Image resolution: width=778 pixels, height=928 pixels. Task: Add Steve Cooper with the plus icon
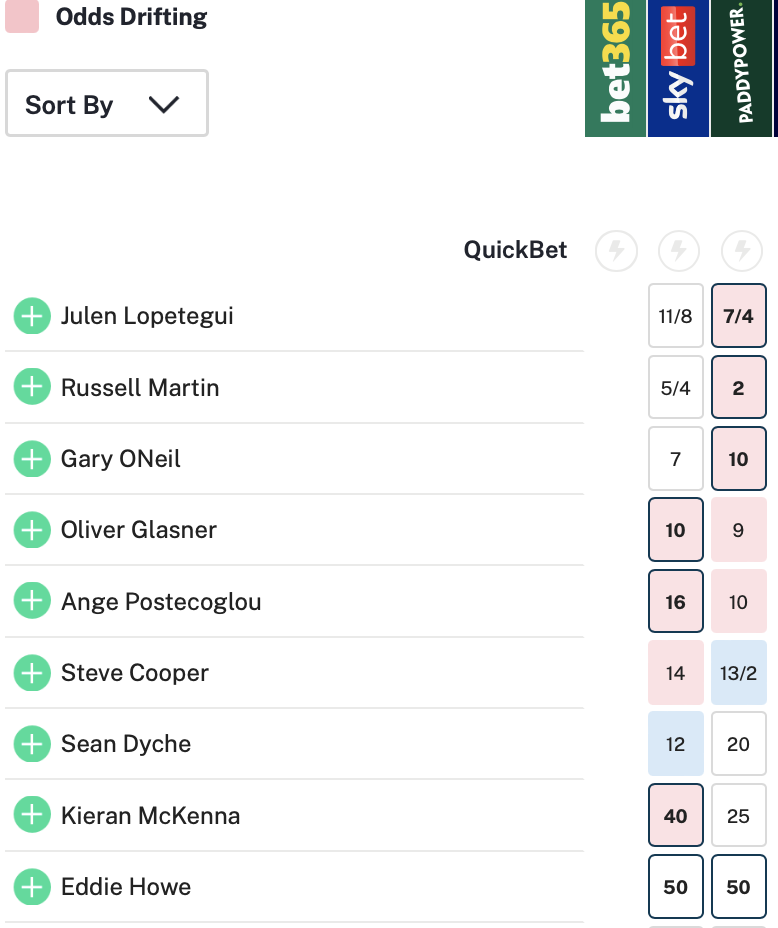pos(32,673)
